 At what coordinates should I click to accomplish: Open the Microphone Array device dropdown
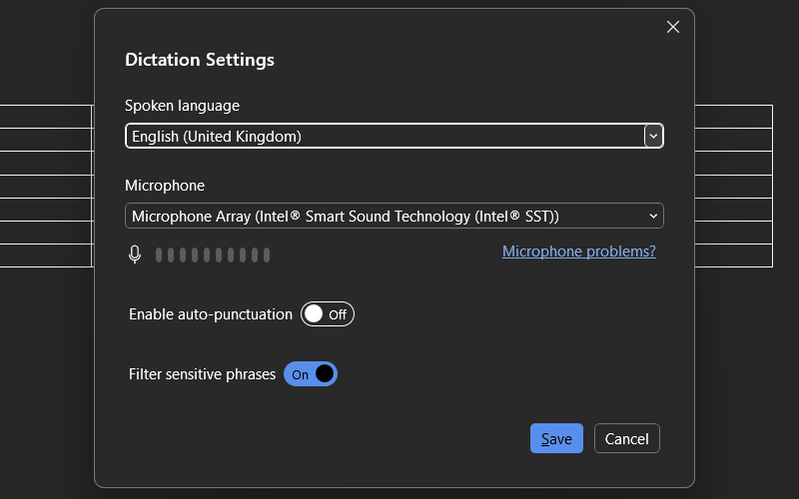pyautogui.click(x=383, y=216)
